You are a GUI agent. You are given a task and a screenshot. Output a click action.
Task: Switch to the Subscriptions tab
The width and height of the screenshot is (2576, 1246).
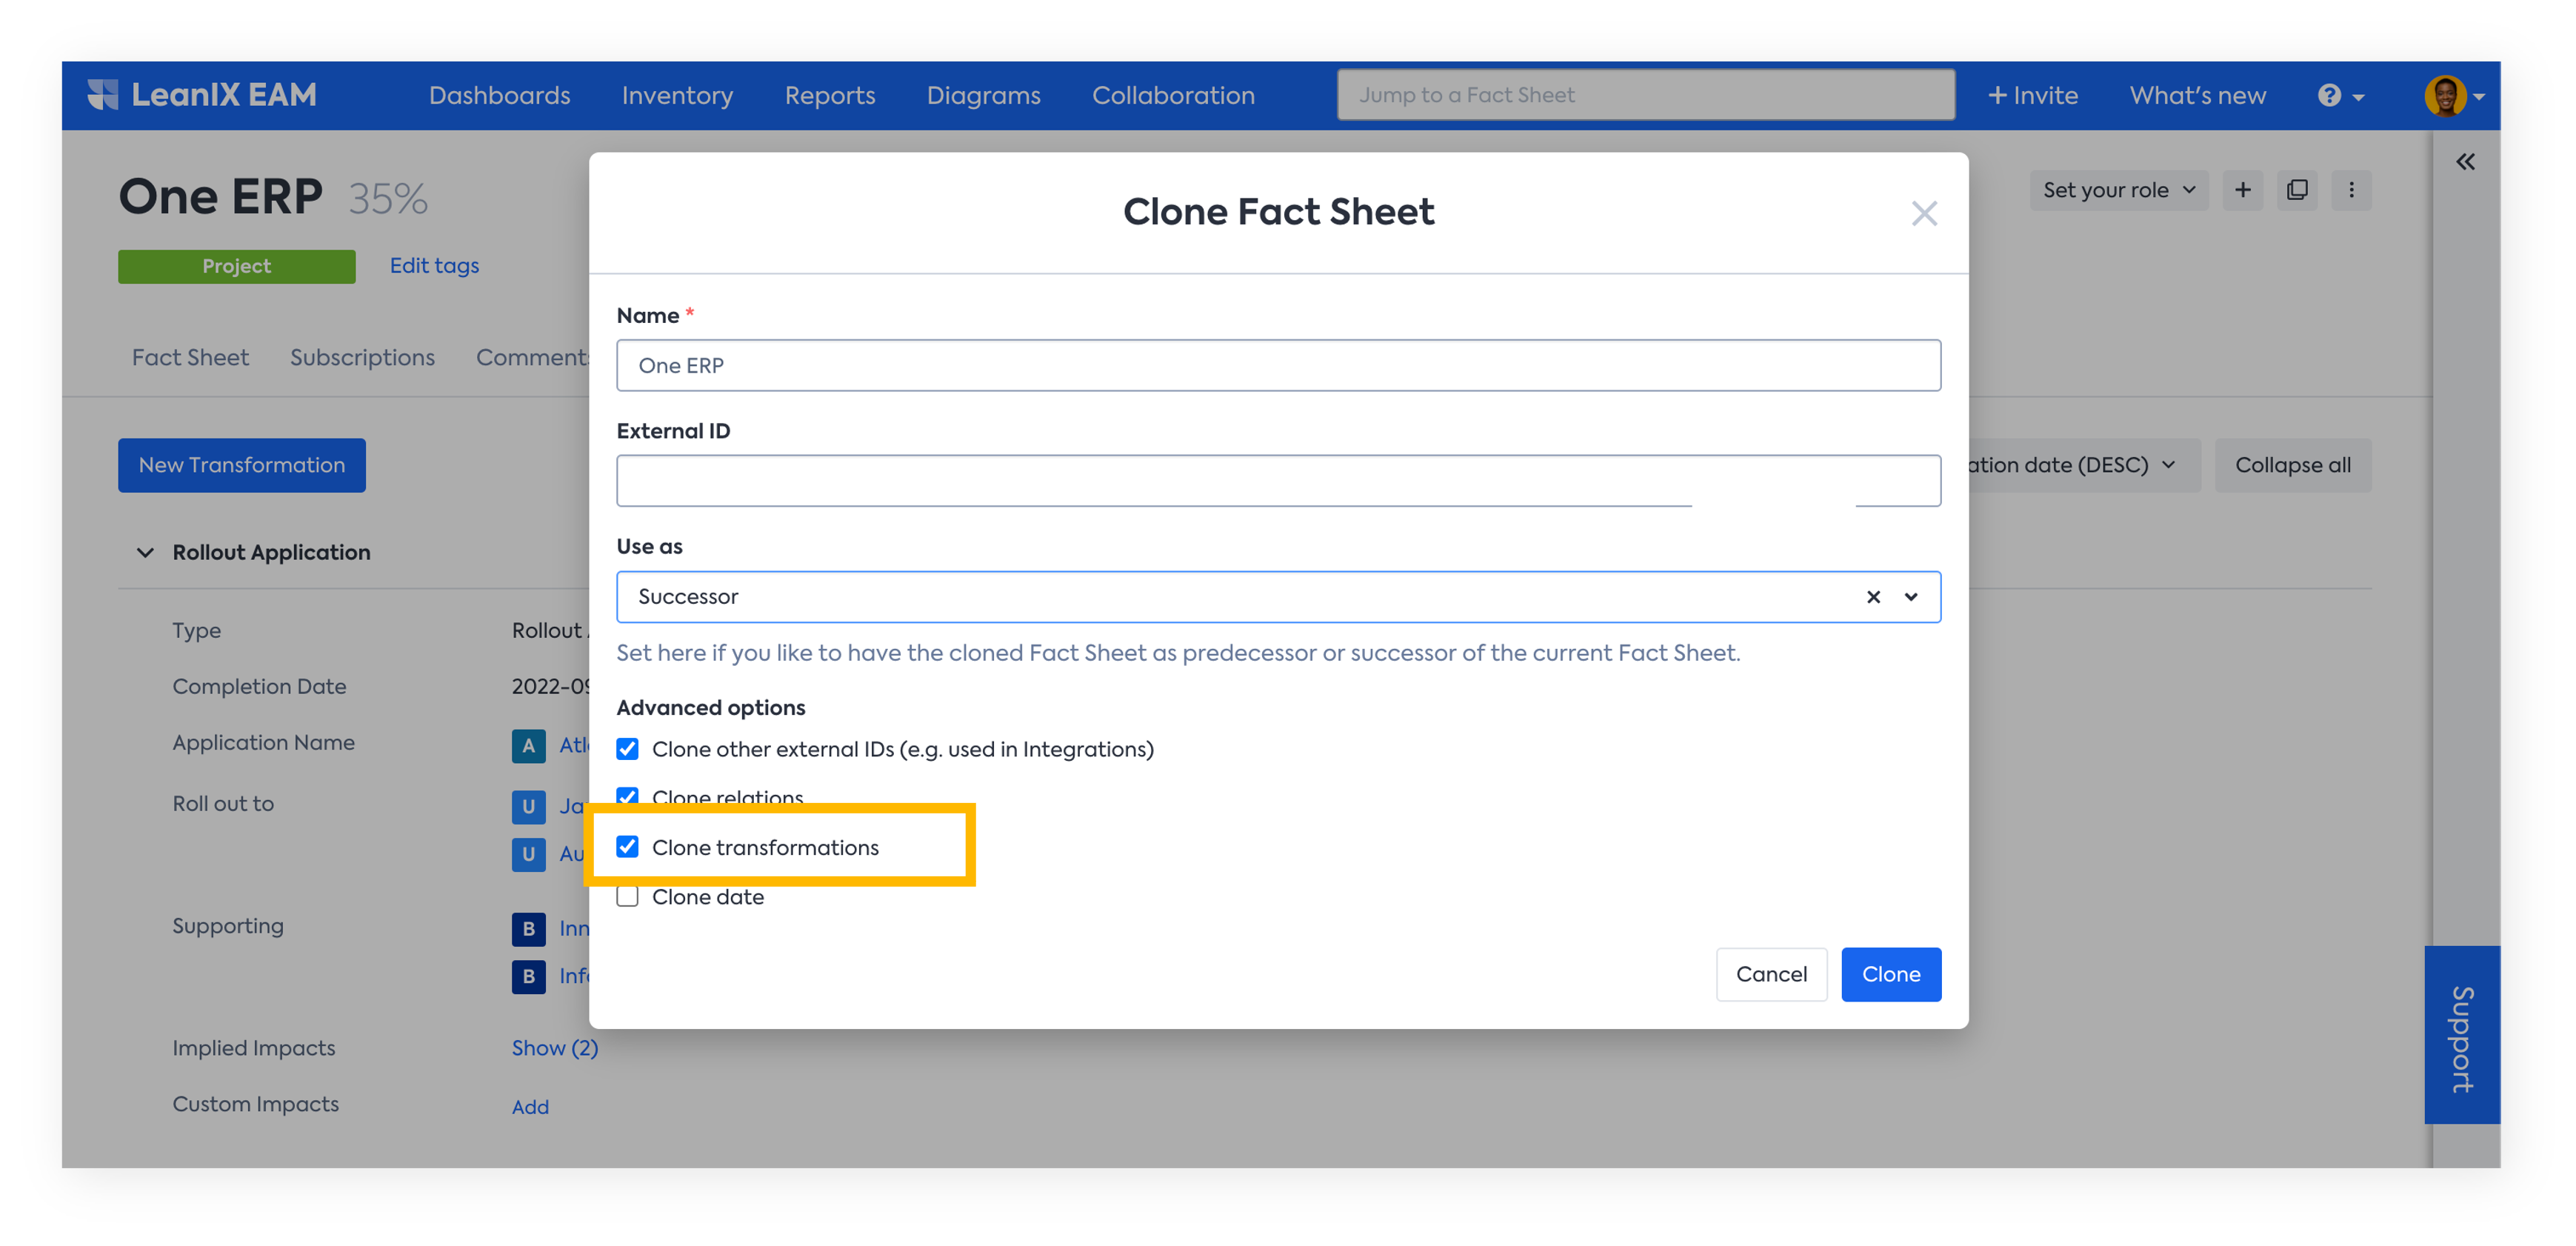362,357
